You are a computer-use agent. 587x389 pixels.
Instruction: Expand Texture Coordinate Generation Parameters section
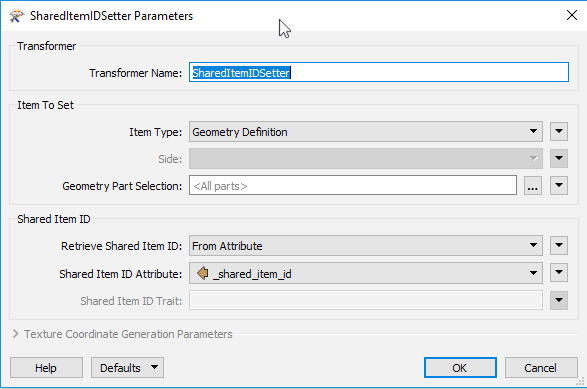pyautogui.click(x=15, y=334)
